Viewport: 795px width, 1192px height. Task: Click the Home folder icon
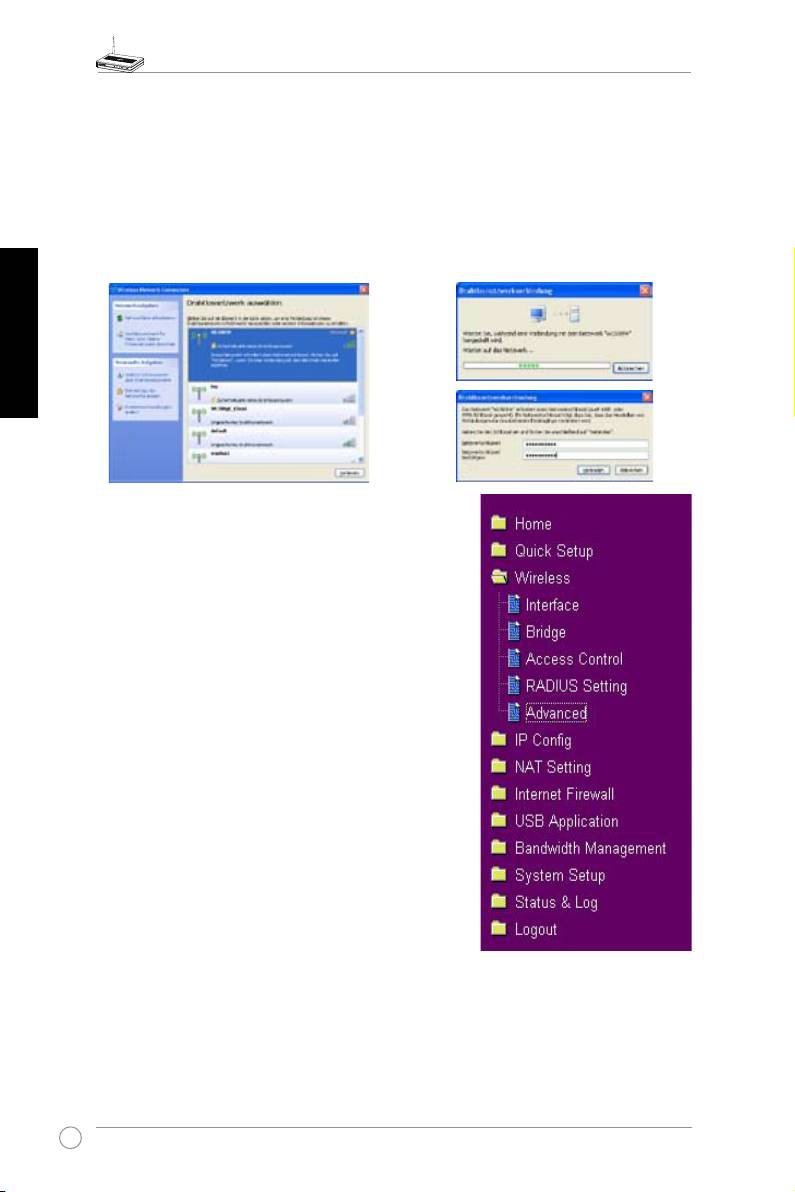(x=498, y=523)
